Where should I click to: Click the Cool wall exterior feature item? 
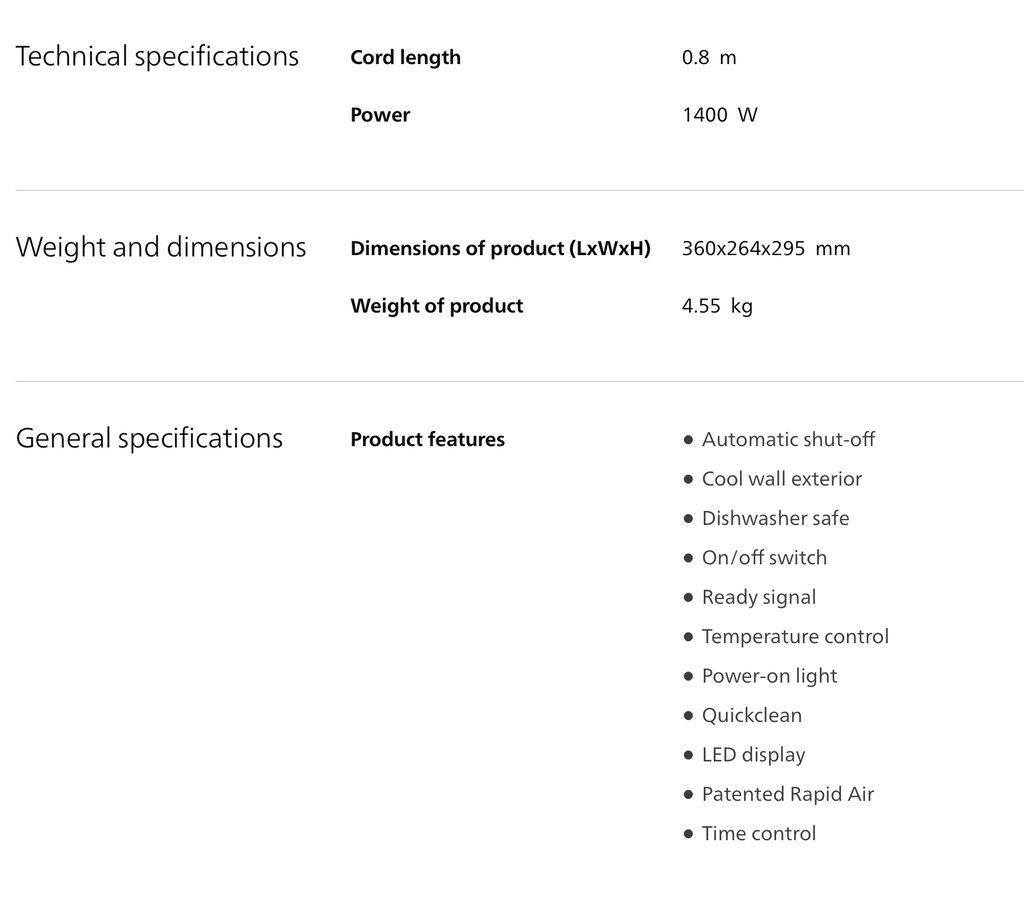pyautogui.click(x=781, y=479)
